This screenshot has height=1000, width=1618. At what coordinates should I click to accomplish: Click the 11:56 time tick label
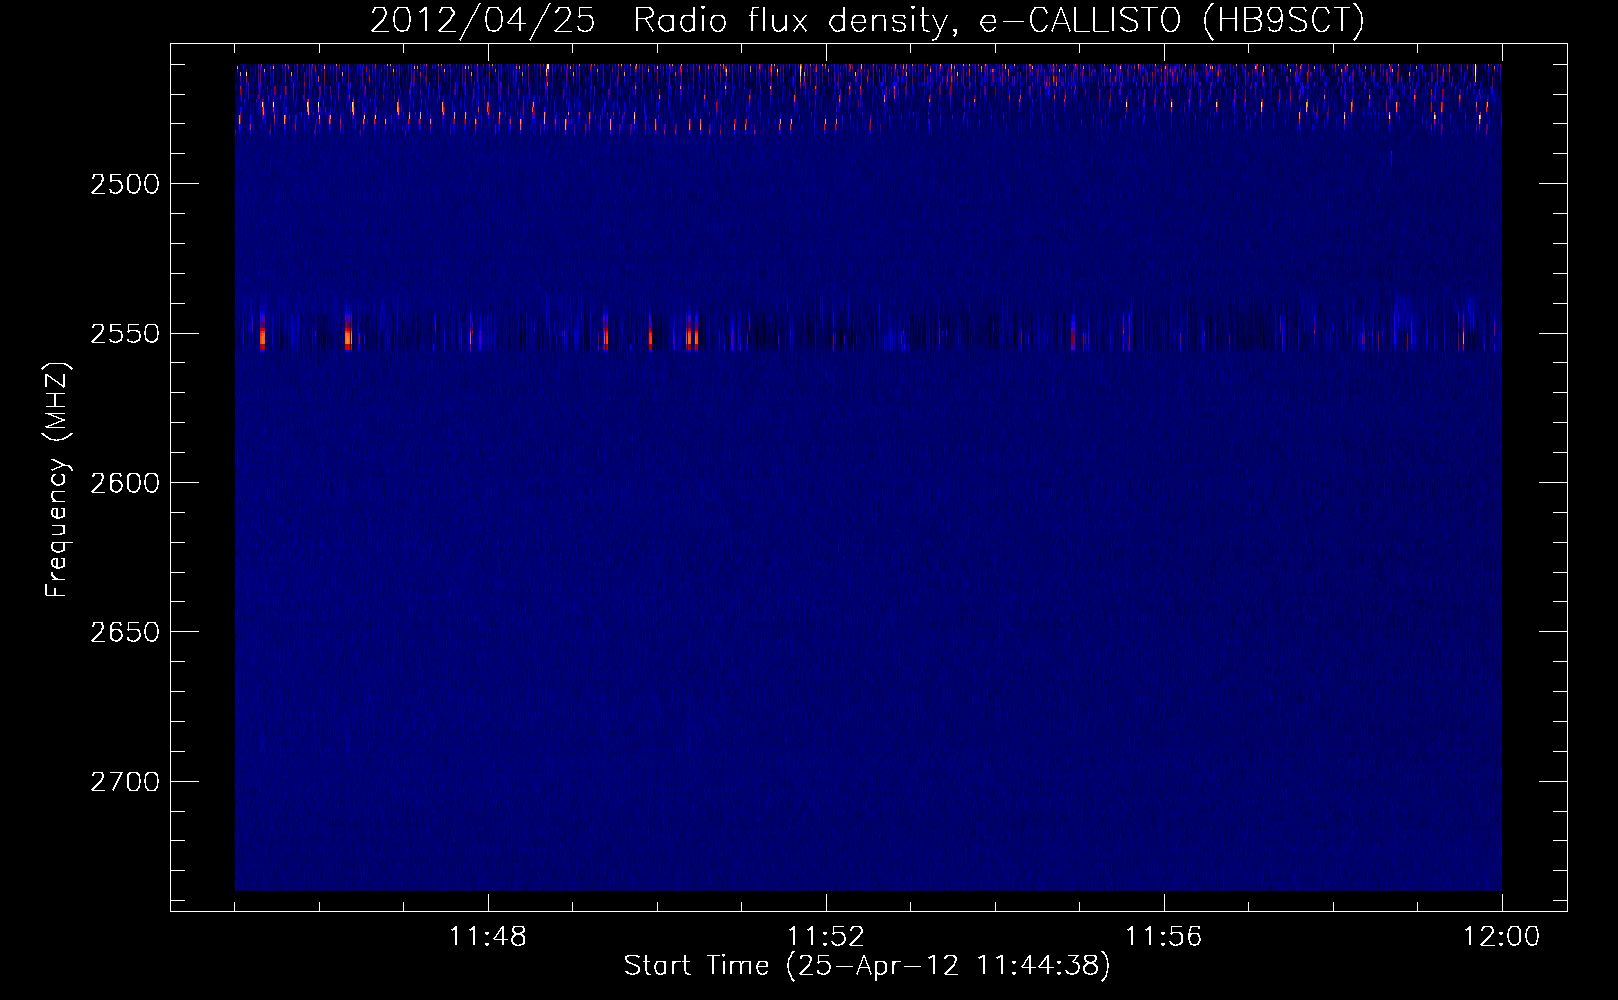[1164, 937]
